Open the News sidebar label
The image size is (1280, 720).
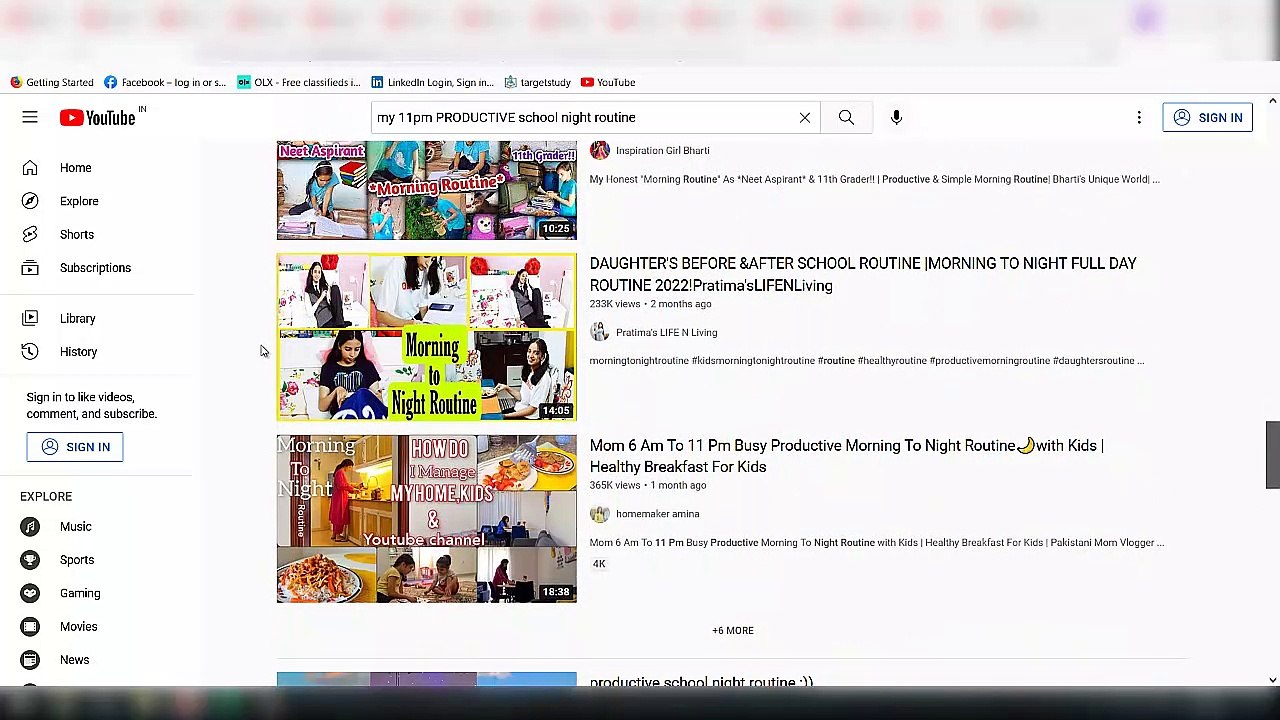pos(74,660)
